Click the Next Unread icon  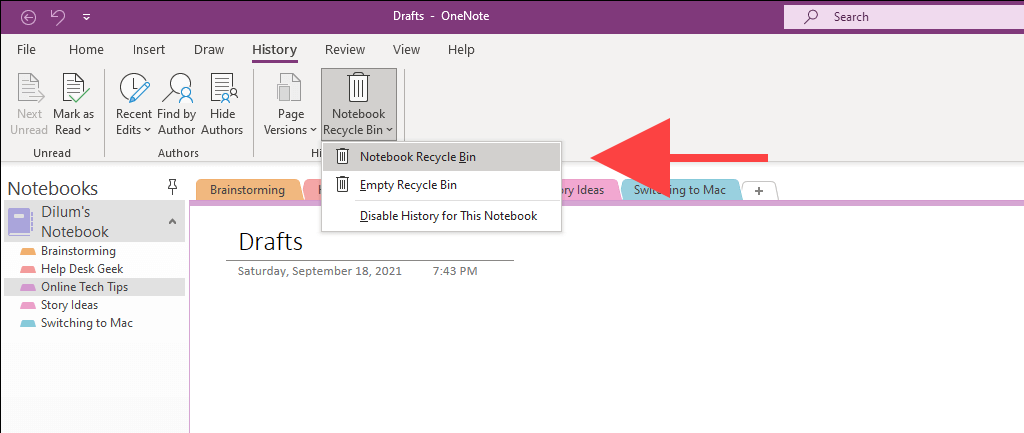pos(29,88)
